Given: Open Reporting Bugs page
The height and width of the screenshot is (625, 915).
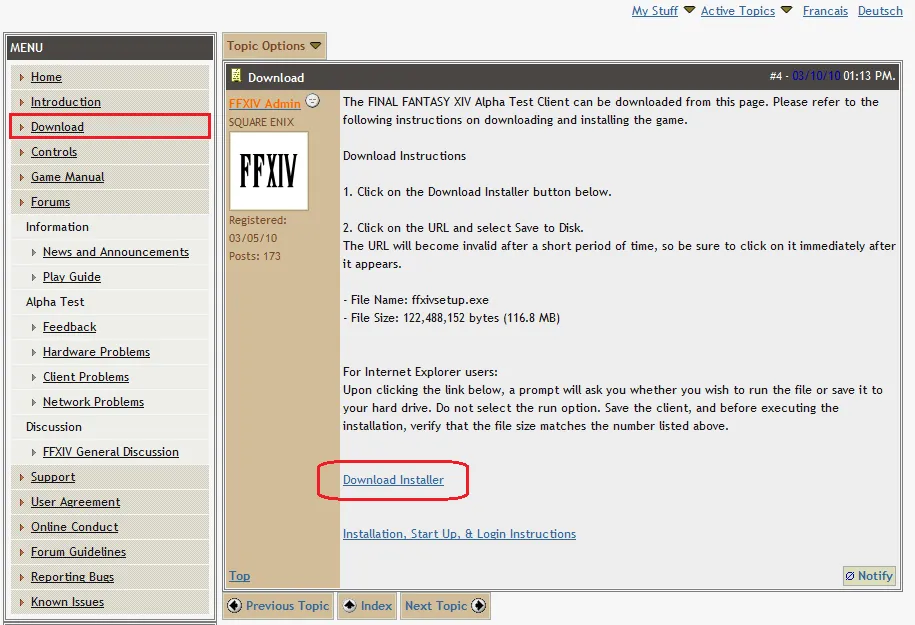Looking at the screenshot, I should click(x=72, y=577).
